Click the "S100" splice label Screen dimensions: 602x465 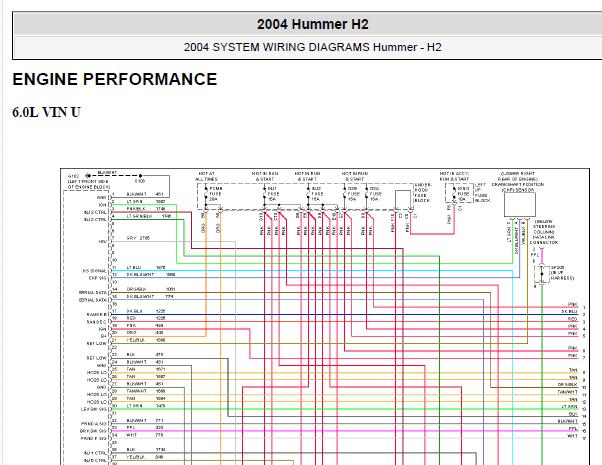pos(139,181)
